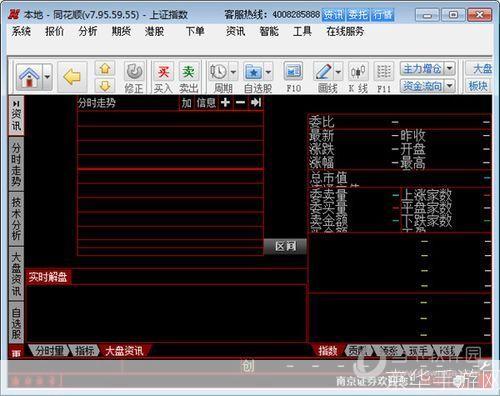Click jump-to-end arrow icon on chart
500x396 pixels.
coord(256,102)
